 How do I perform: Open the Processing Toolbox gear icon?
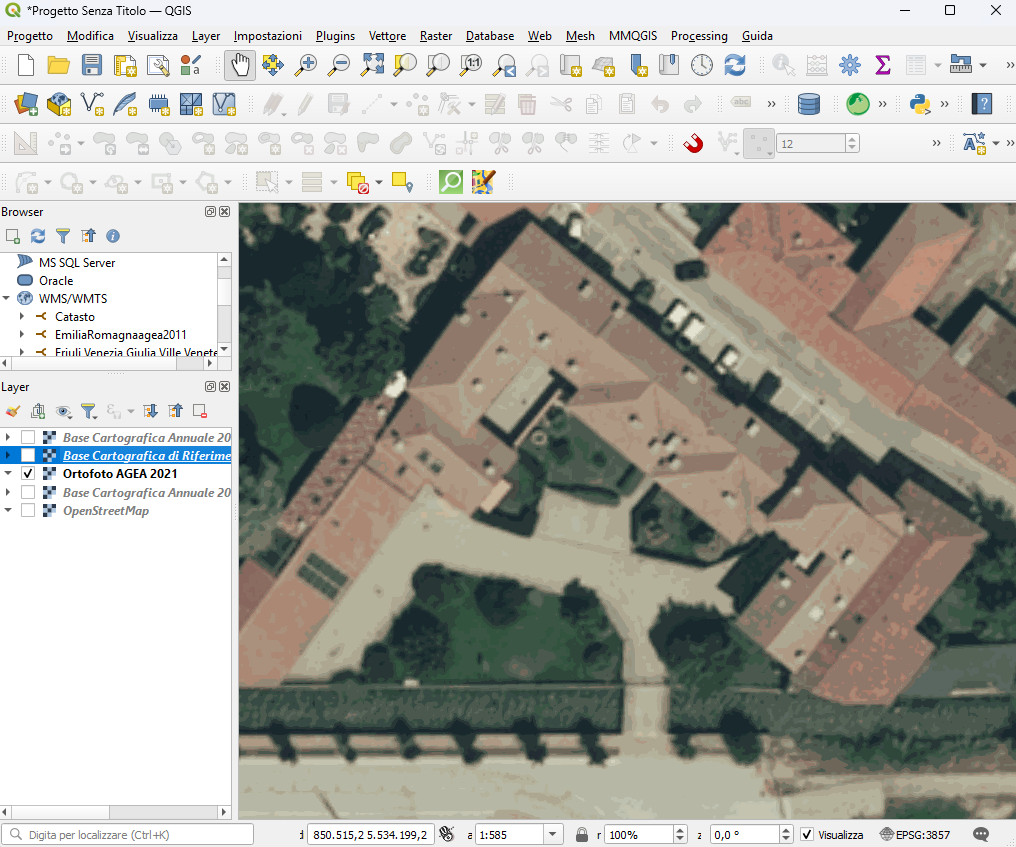tap(849, 66)
